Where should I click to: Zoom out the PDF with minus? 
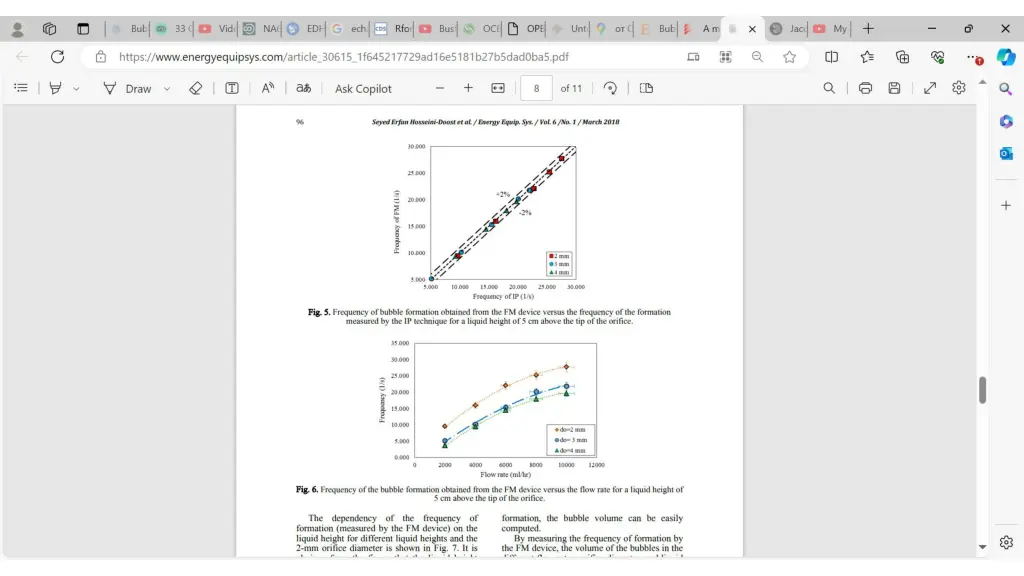tap(440, 88)
